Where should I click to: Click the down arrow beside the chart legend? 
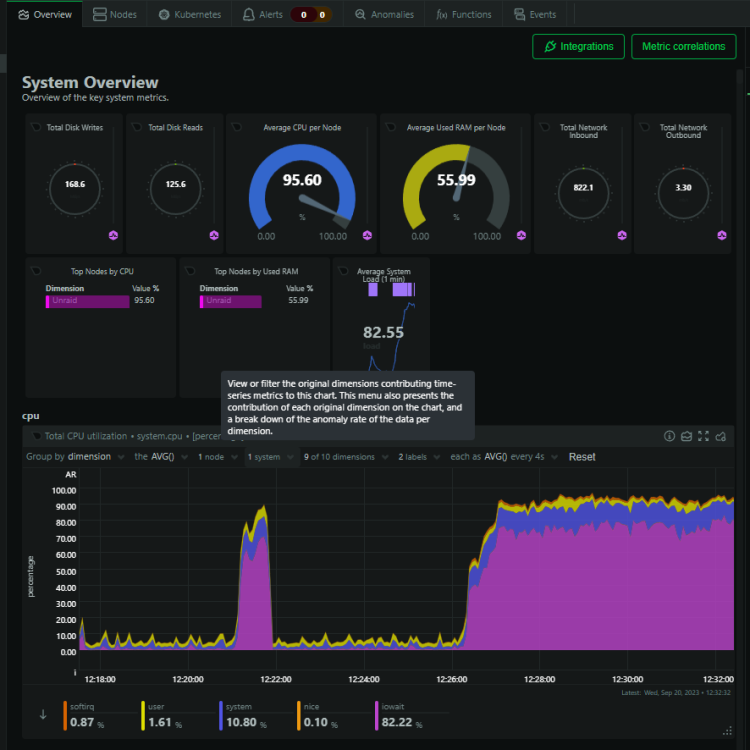click(x=43, y=714)
